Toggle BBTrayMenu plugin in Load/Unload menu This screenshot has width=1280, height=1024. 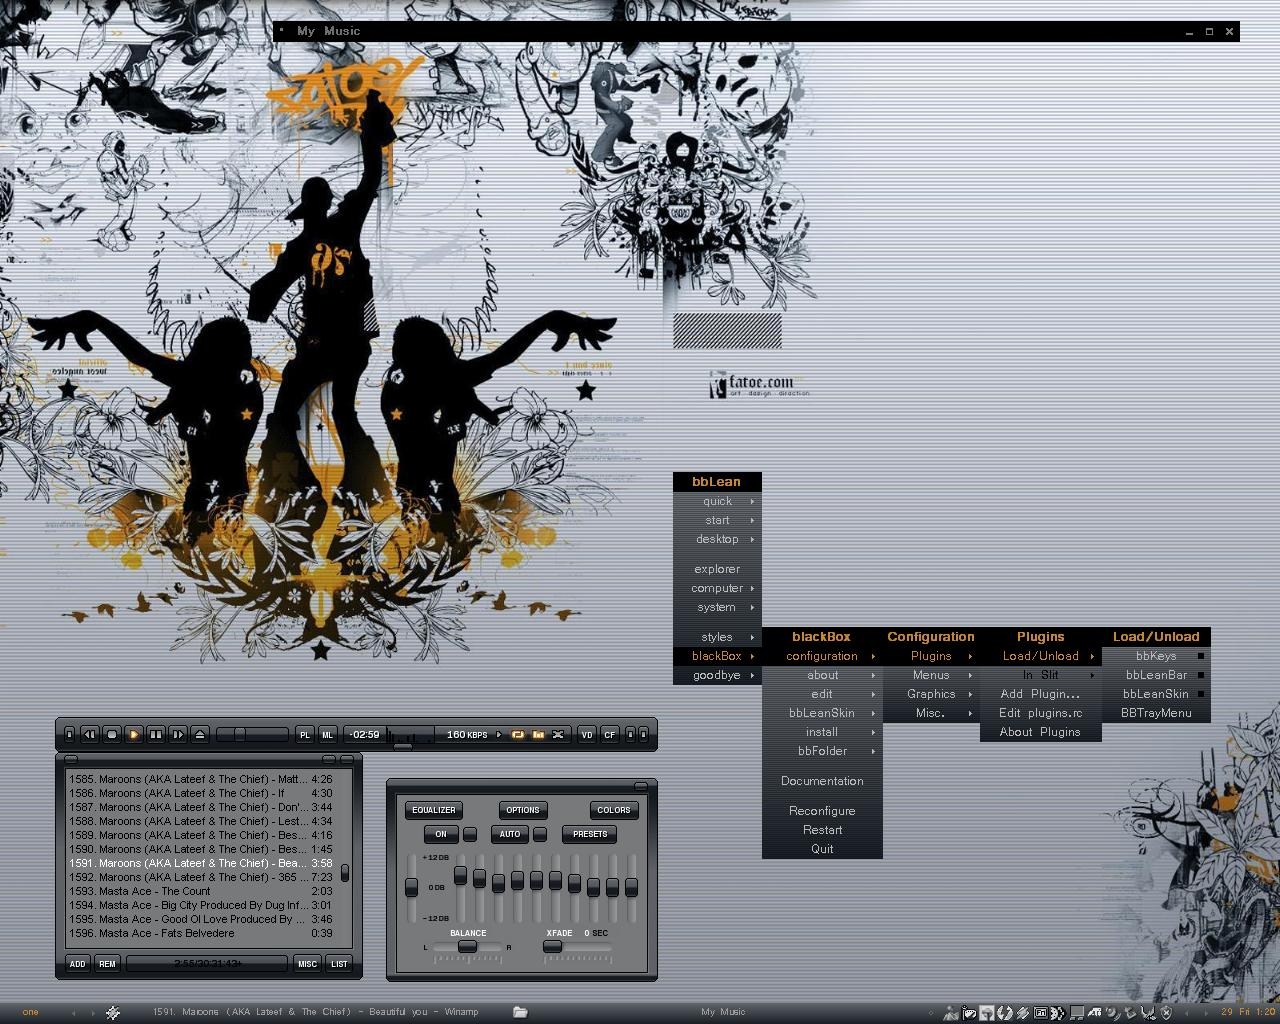coord(1156,713)
